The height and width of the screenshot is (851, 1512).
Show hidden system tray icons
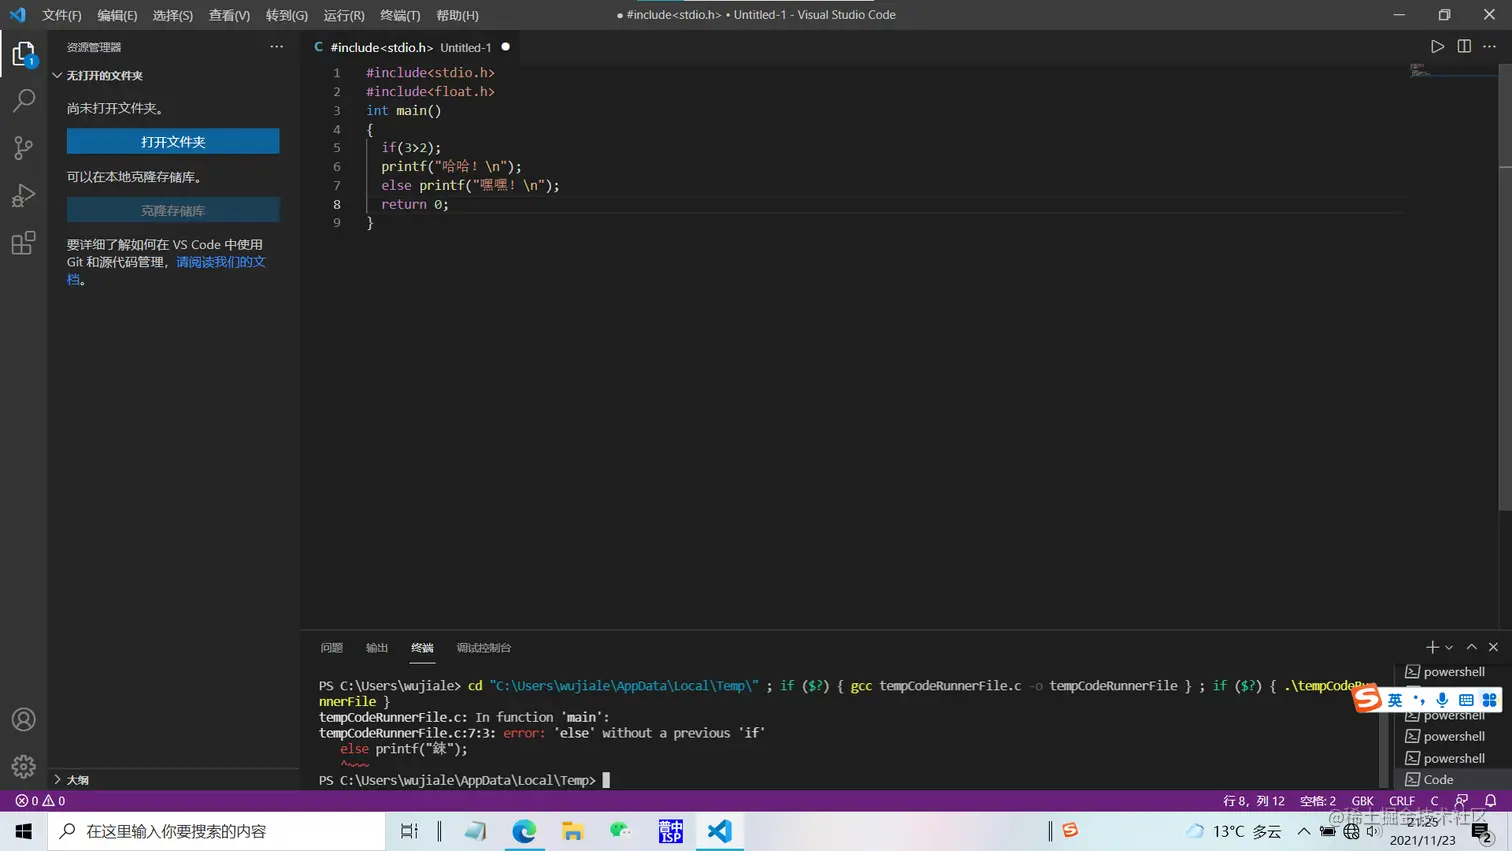1304,831
